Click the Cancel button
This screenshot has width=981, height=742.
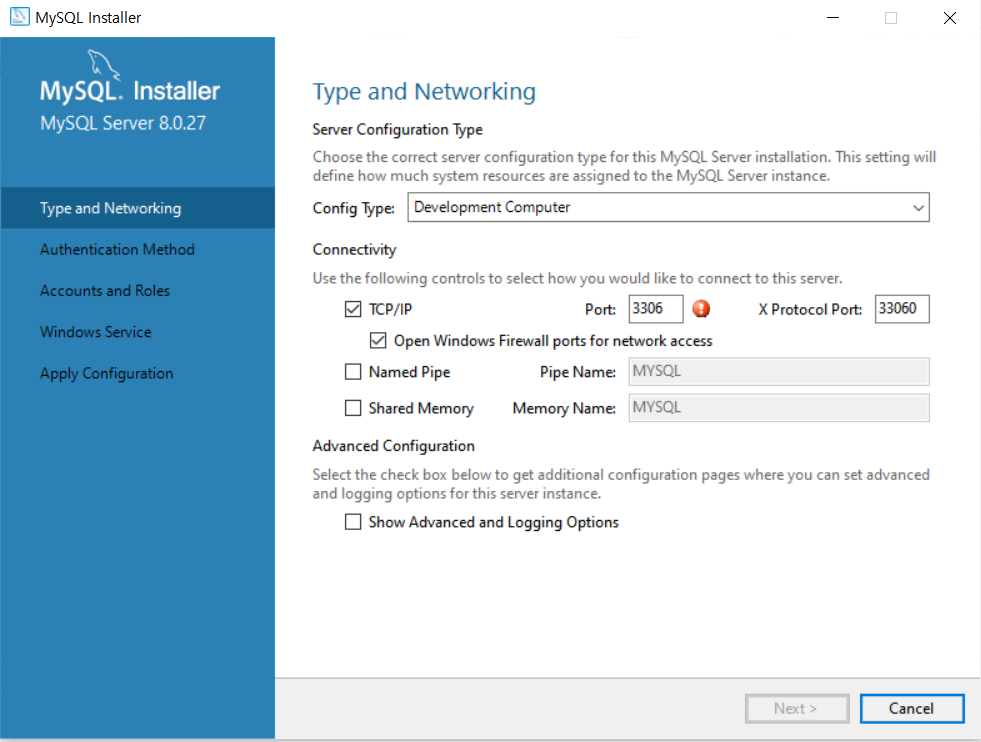click(x=912, y=708)
